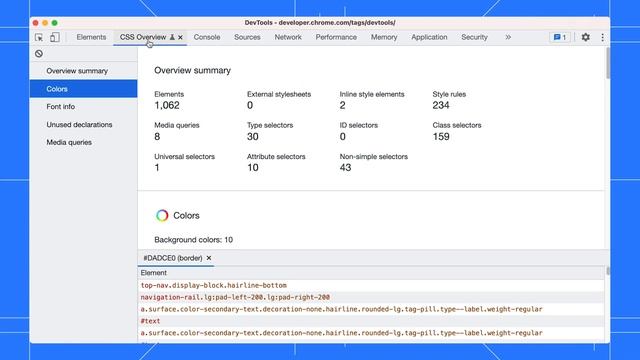
Task: Click the Element column header
Action: point(371,273)
